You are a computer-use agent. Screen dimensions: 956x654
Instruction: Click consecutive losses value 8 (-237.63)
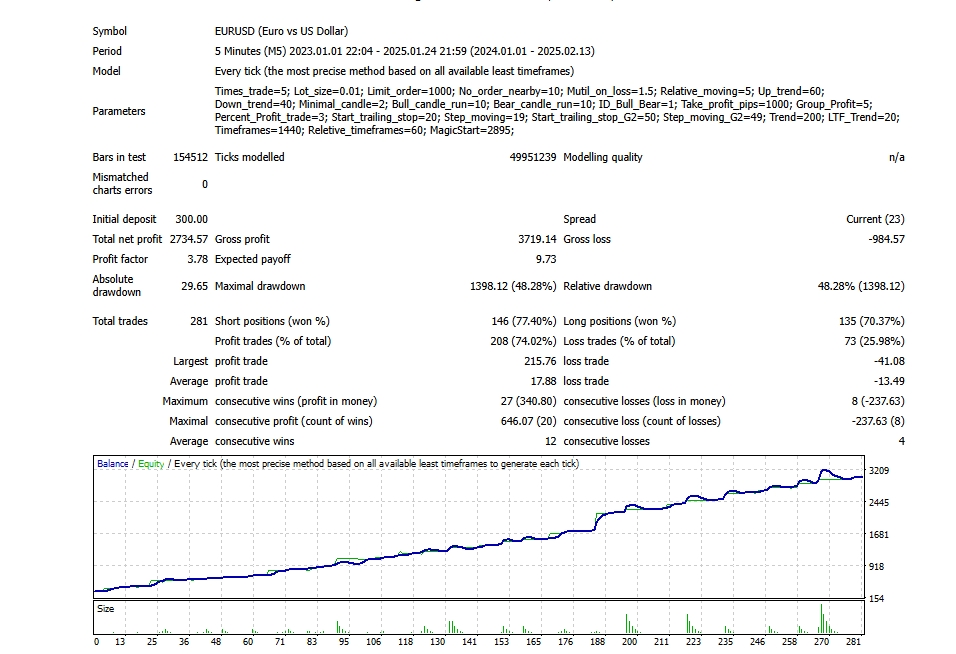click(x=878, y=402)
